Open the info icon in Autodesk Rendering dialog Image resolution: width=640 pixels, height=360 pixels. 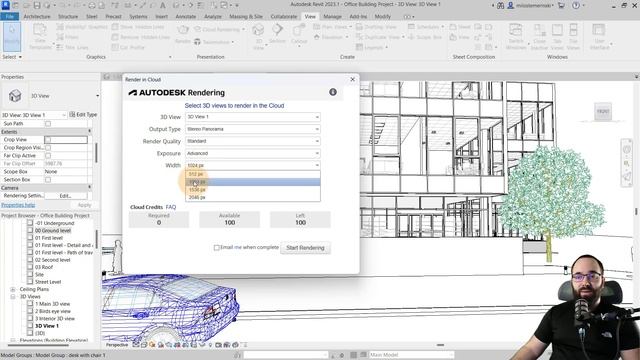point(333,92)
